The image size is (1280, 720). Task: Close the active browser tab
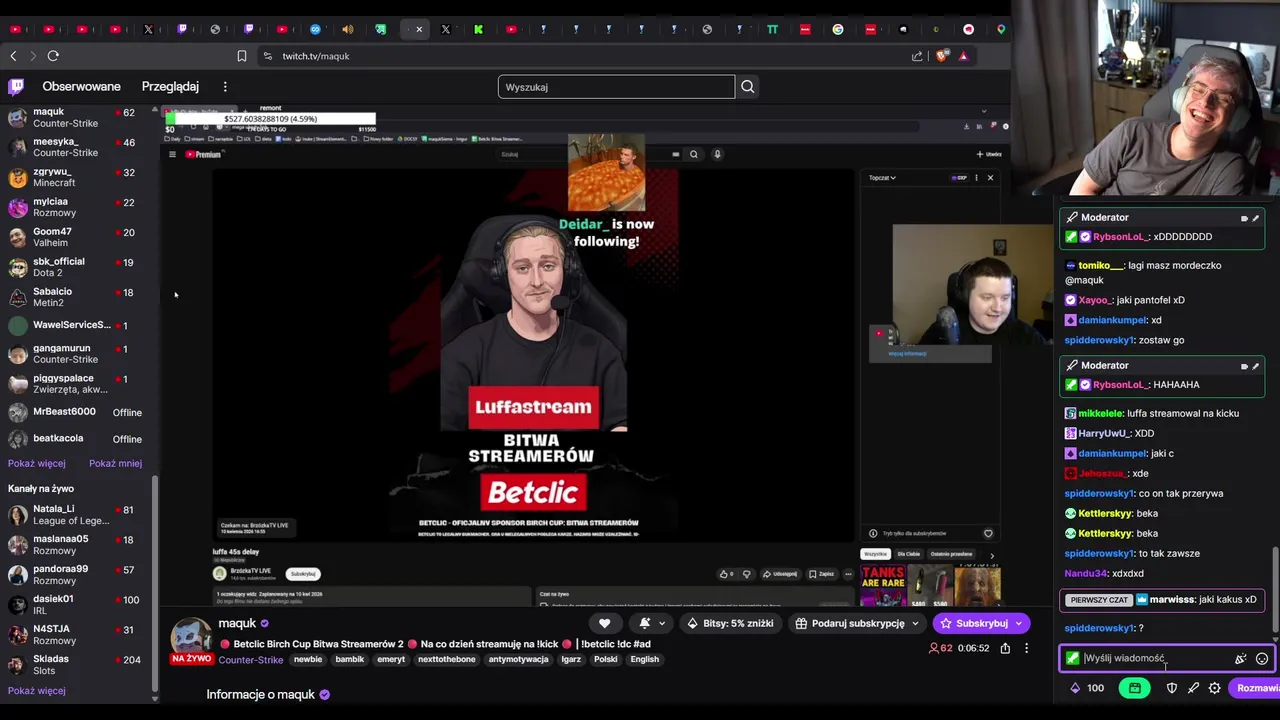click(419, 29)
